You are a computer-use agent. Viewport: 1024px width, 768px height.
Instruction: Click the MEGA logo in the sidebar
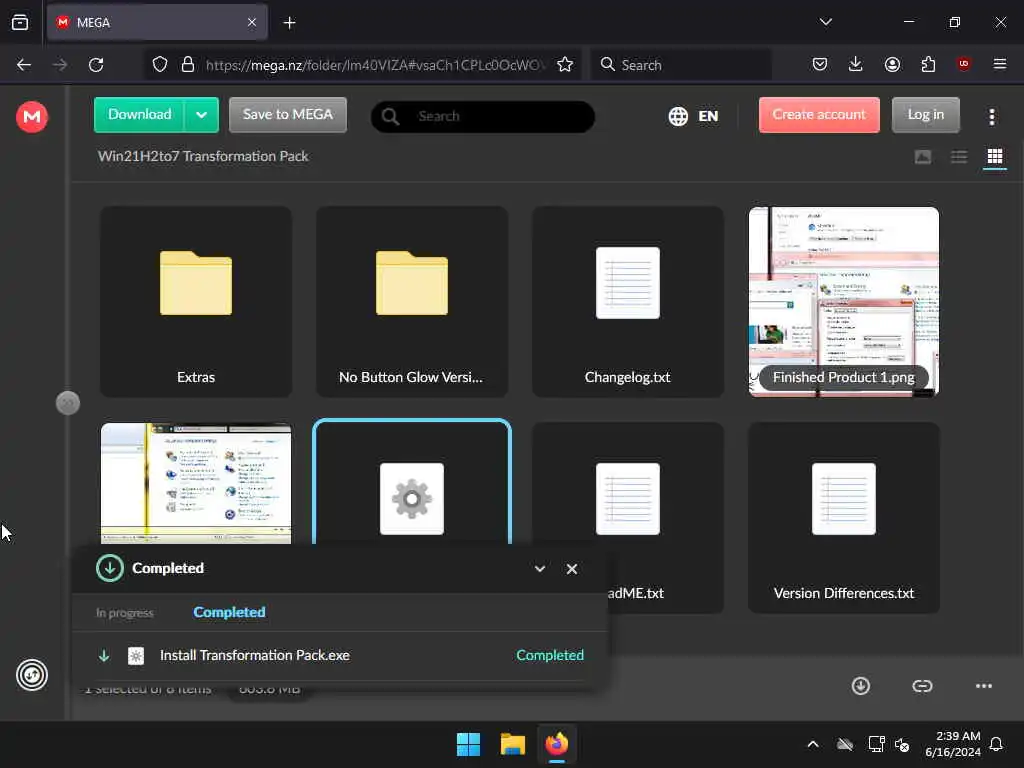(x=31, y=117)
